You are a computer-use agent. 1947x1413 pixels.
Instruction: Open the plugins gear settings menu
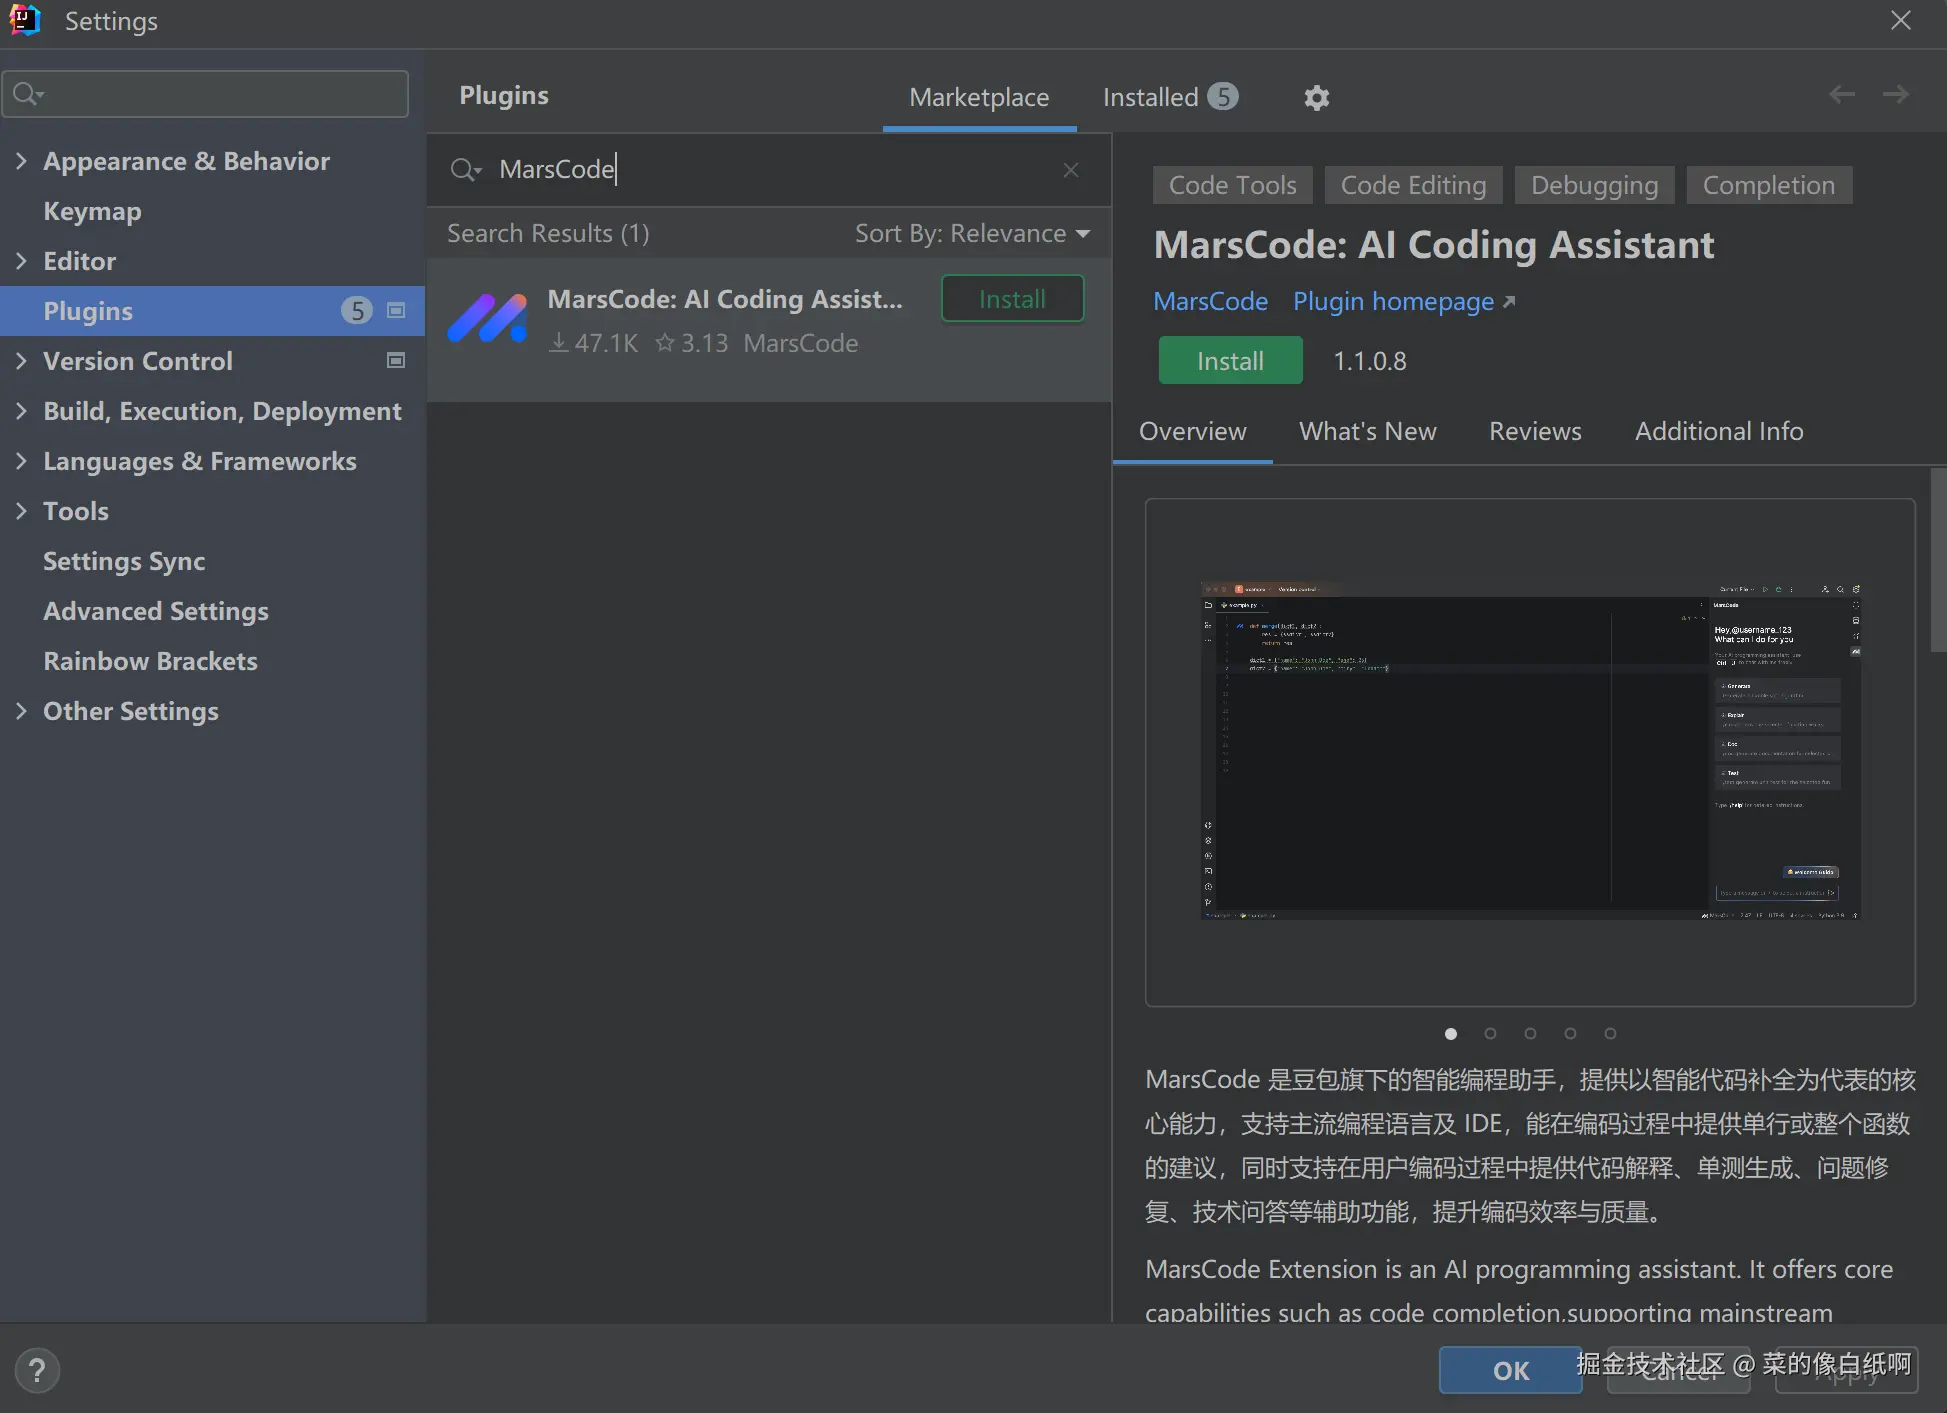pyautogui.click(x=1316, y=97)
